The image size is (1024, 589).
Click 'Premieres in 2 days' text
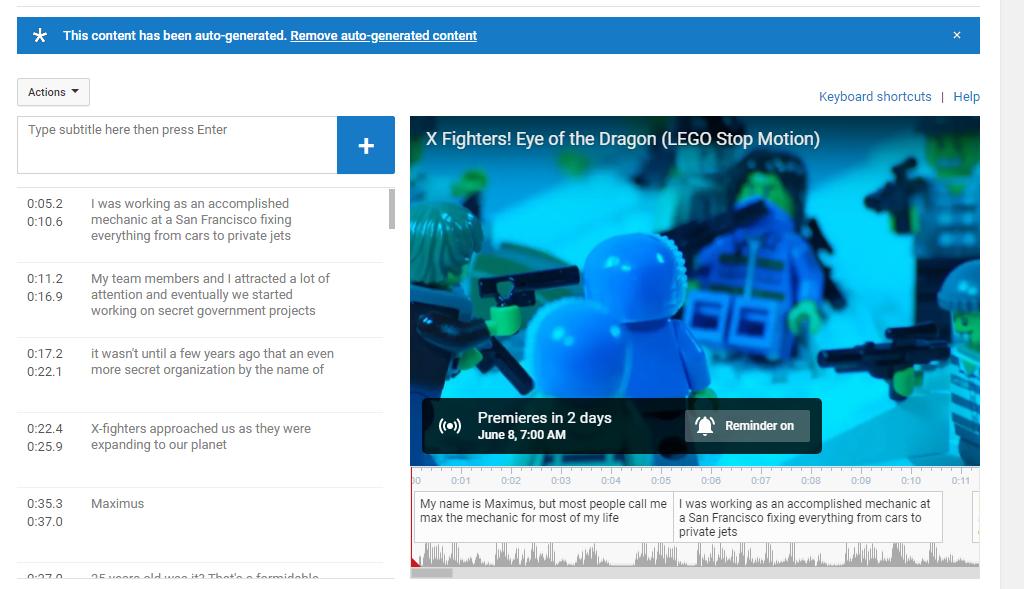(x=545, y=418)
